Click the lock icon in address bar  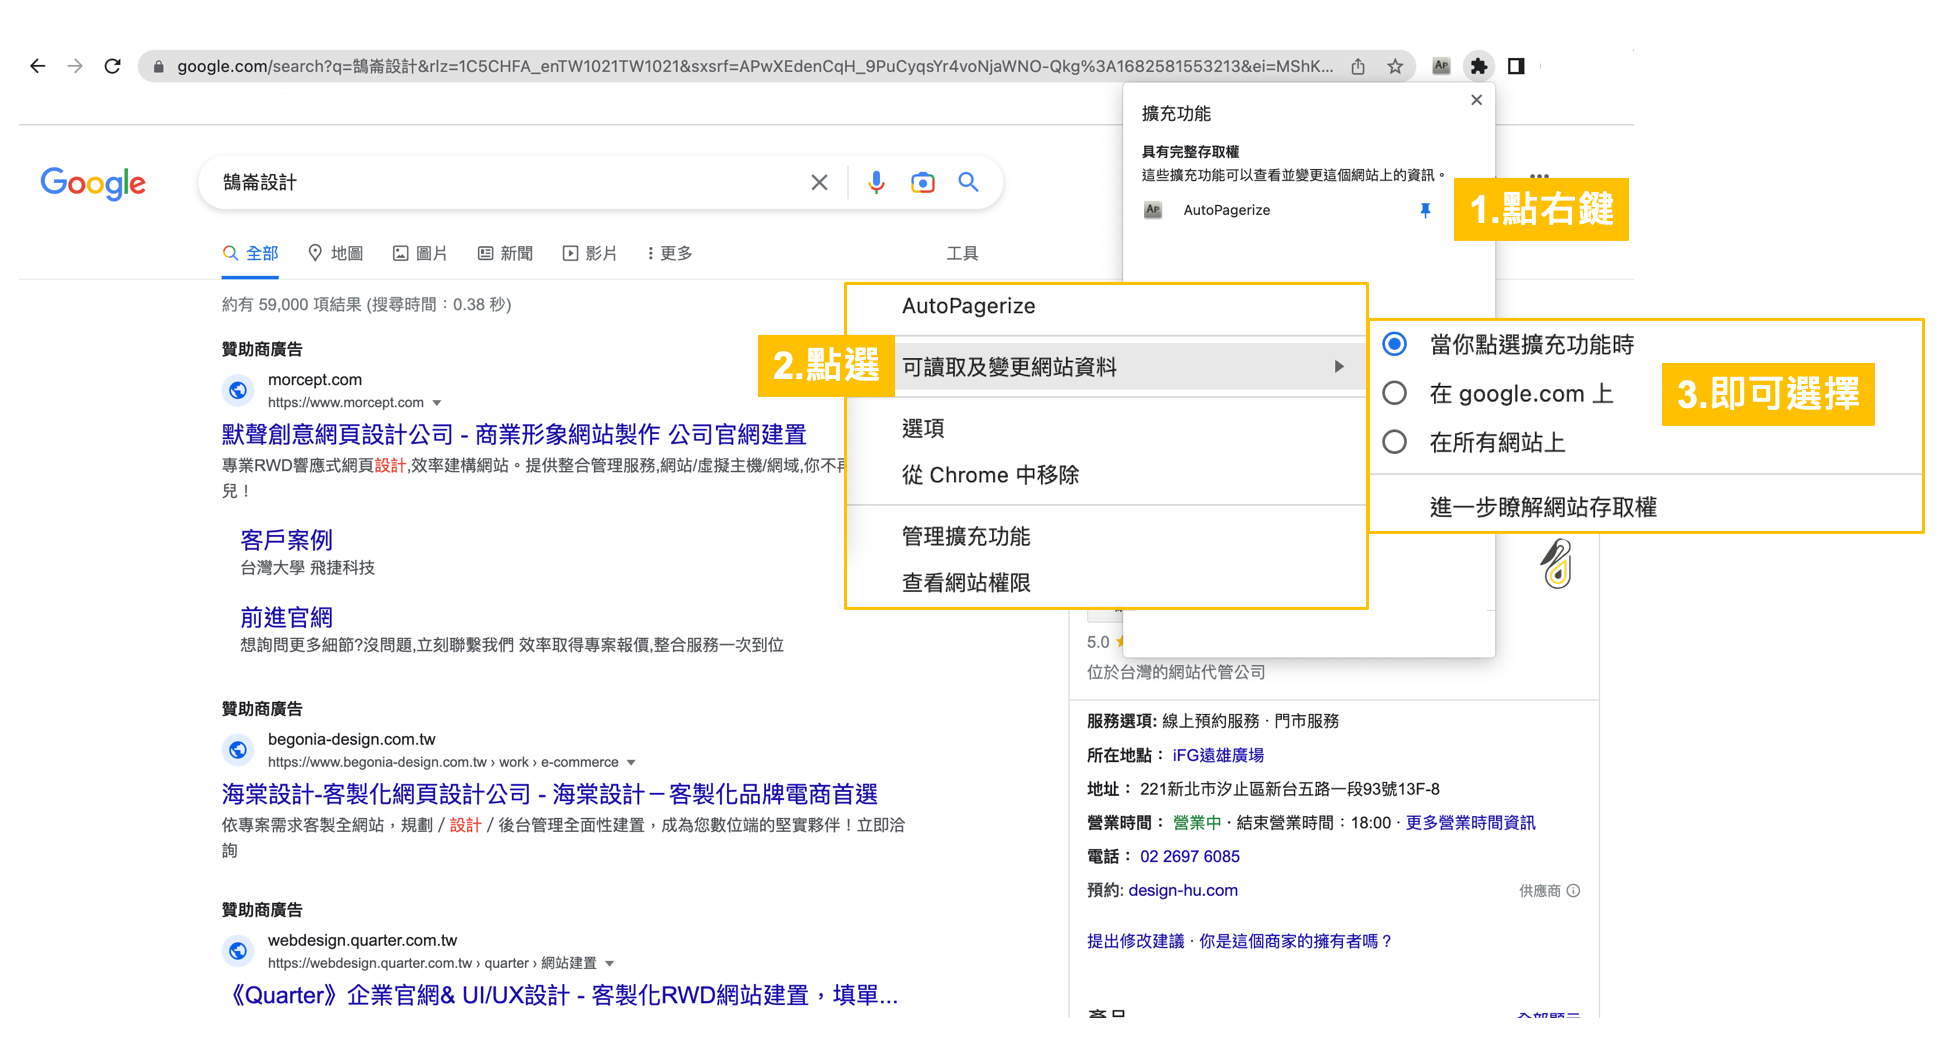click(x=158, y=67)
